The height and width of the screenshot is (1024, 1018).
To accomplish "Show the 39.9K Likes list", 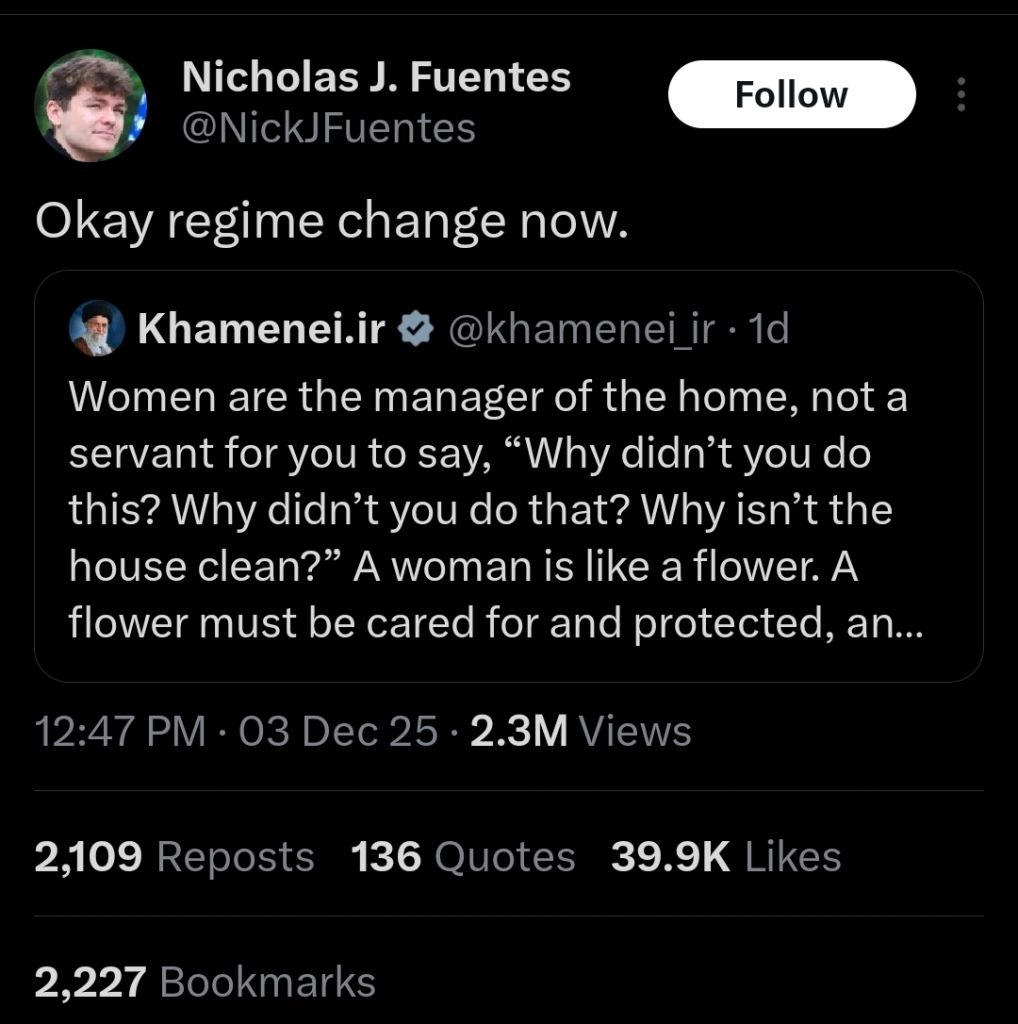I will pyautogui.click(x=725, y=857).
